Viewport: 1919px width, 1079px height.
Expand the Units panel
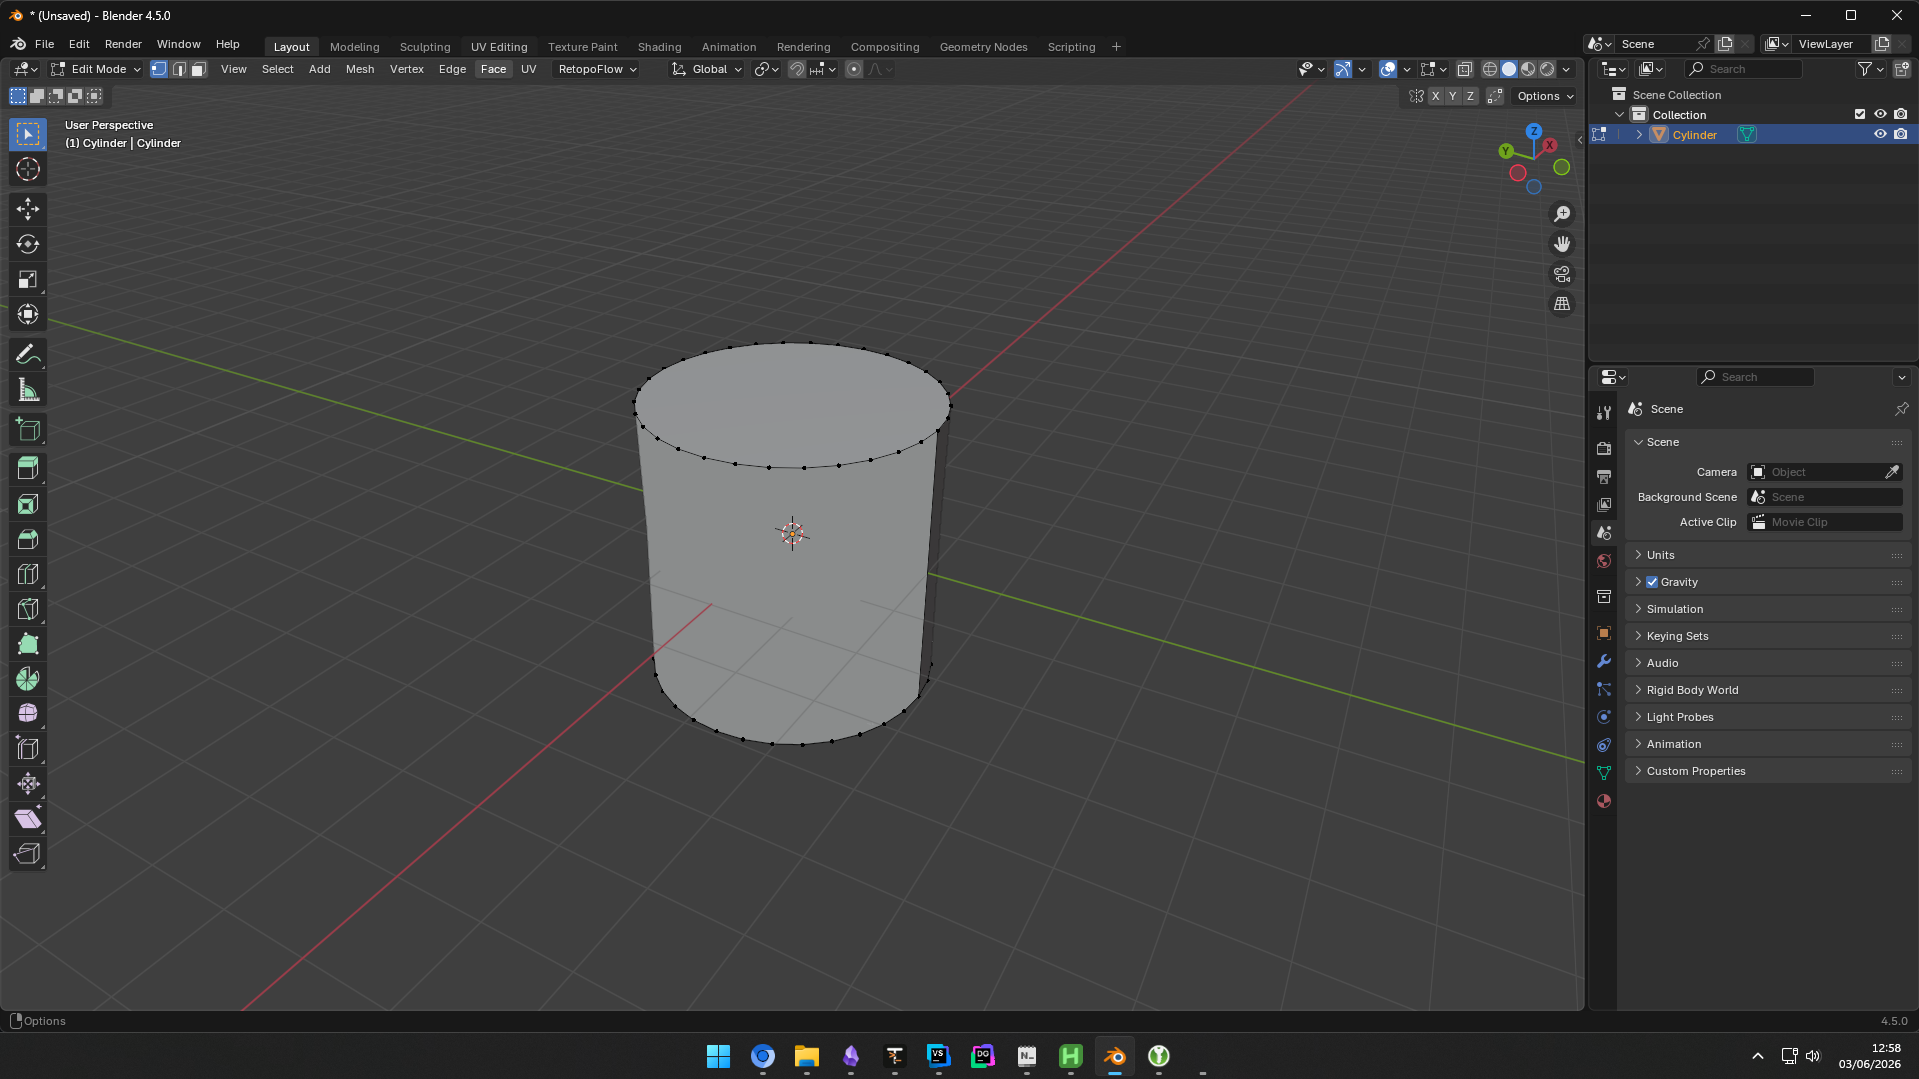[1768, 555]
